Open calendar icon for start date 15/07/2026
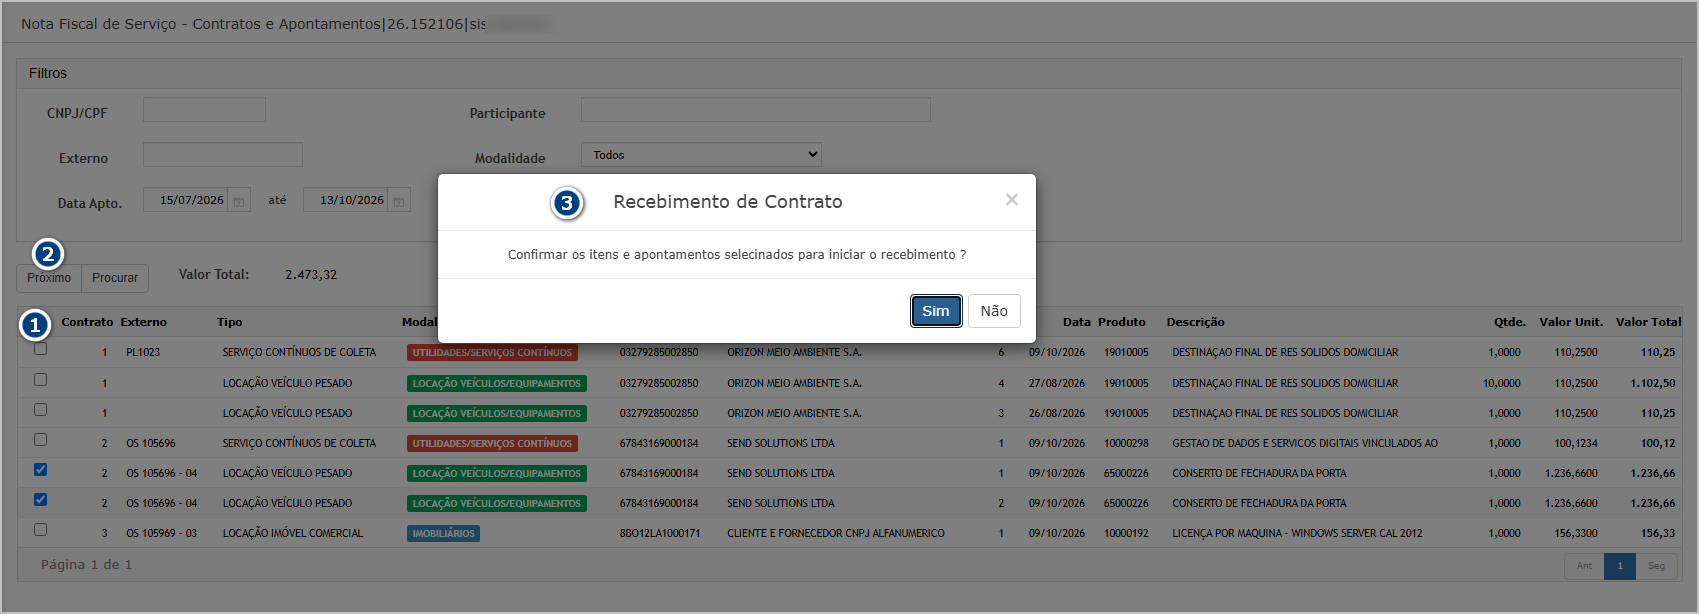1699x614 pixels. click(x=239, y=201)
